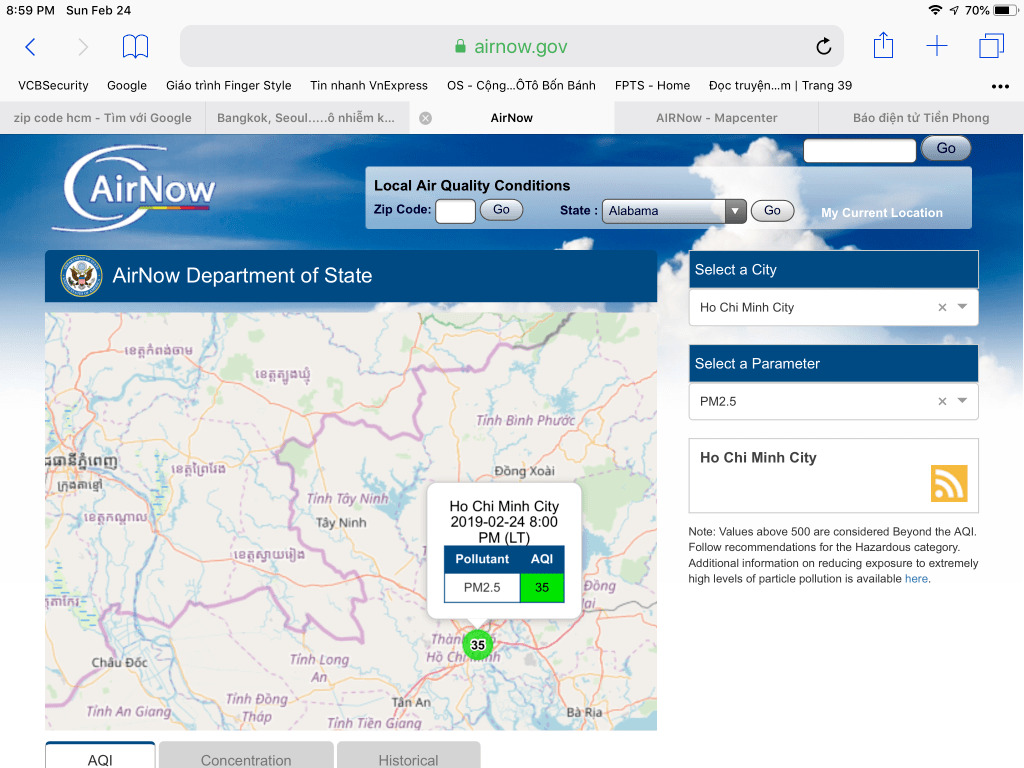Clear the Ho Chi Minh City selection
The width and height of the screenshot is (1024, 768).
942,307
